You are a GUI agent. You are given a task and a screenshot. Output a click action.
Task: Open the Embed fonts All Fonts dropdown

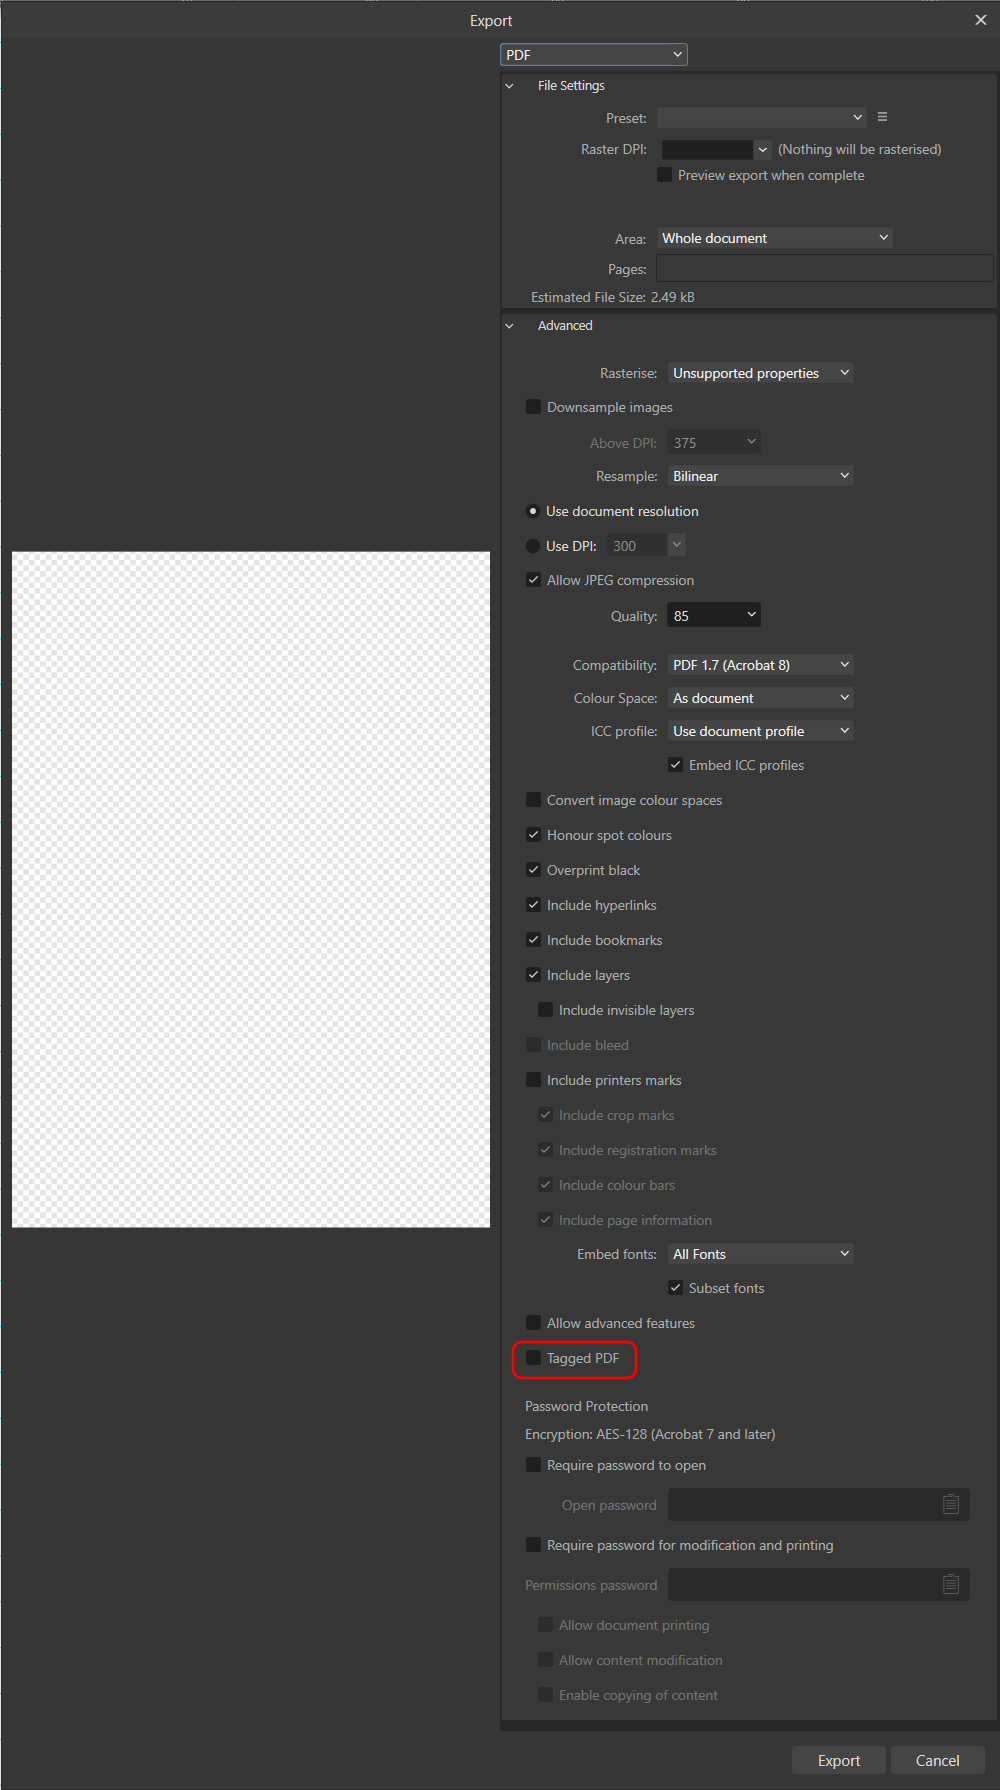point(761,1254)
